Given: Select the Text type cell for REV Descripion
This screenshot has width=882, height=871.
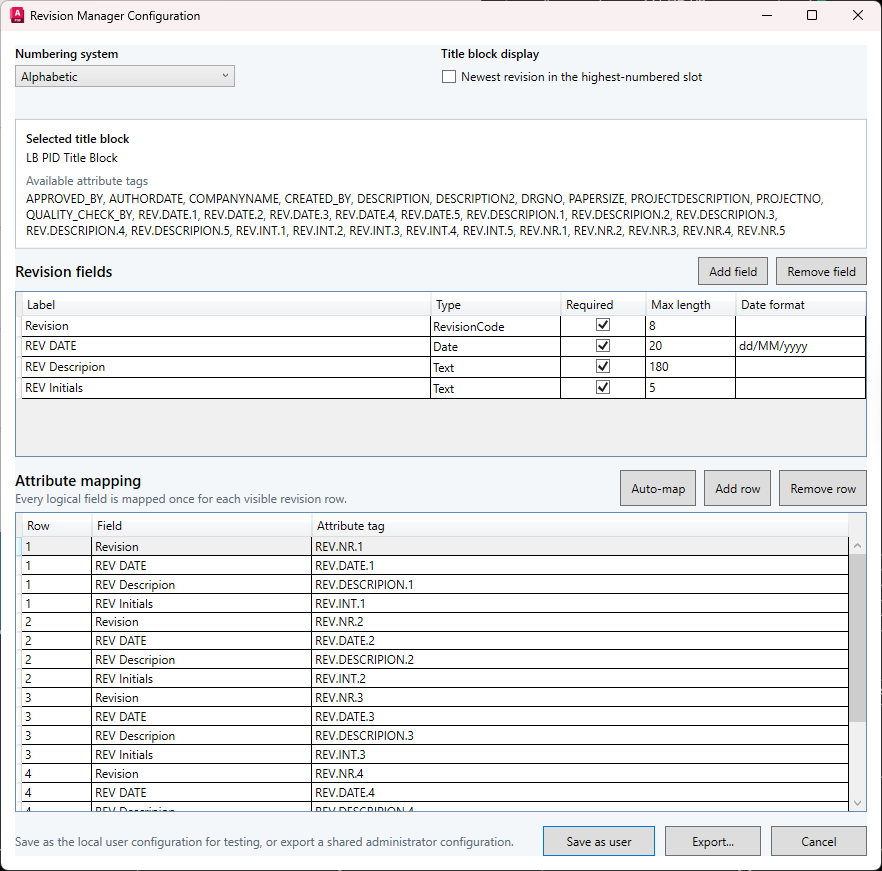Looking at the screenshot, I should (495, 367).
